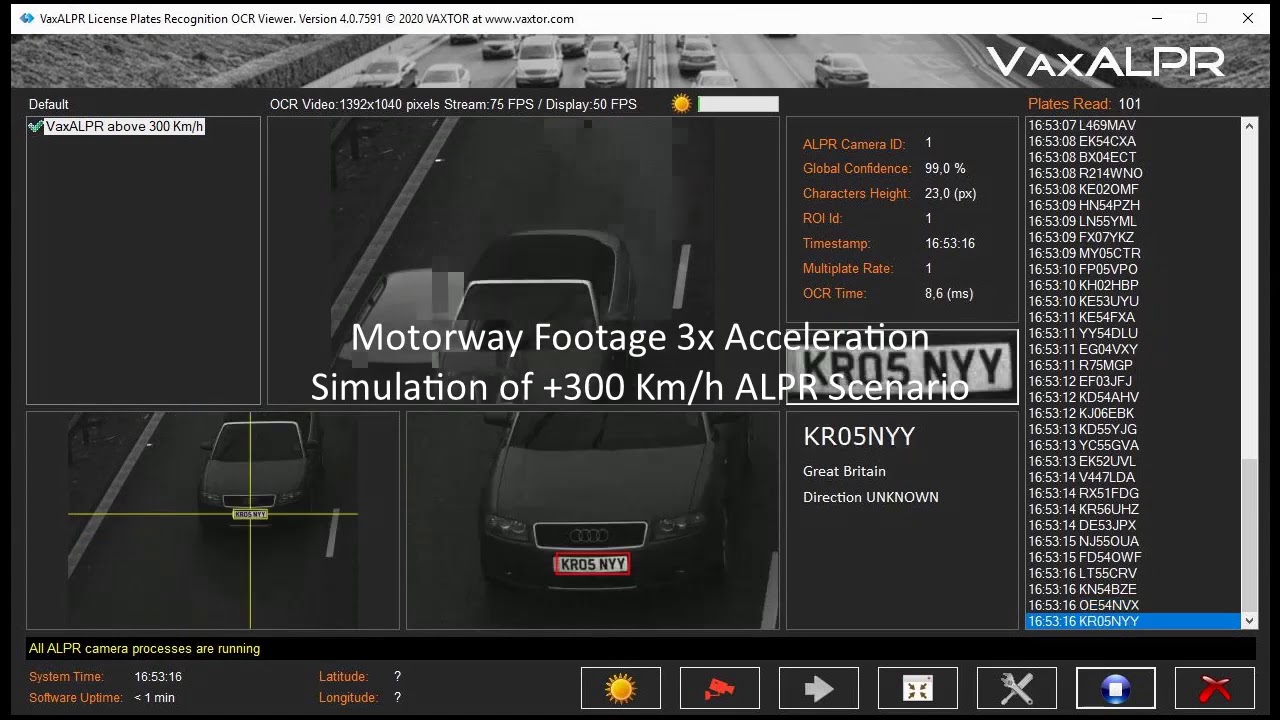Select plate entry 16:53:09 LN55YML
The height and width of the screenshot is (720, 1280).
coord(1134,221)
